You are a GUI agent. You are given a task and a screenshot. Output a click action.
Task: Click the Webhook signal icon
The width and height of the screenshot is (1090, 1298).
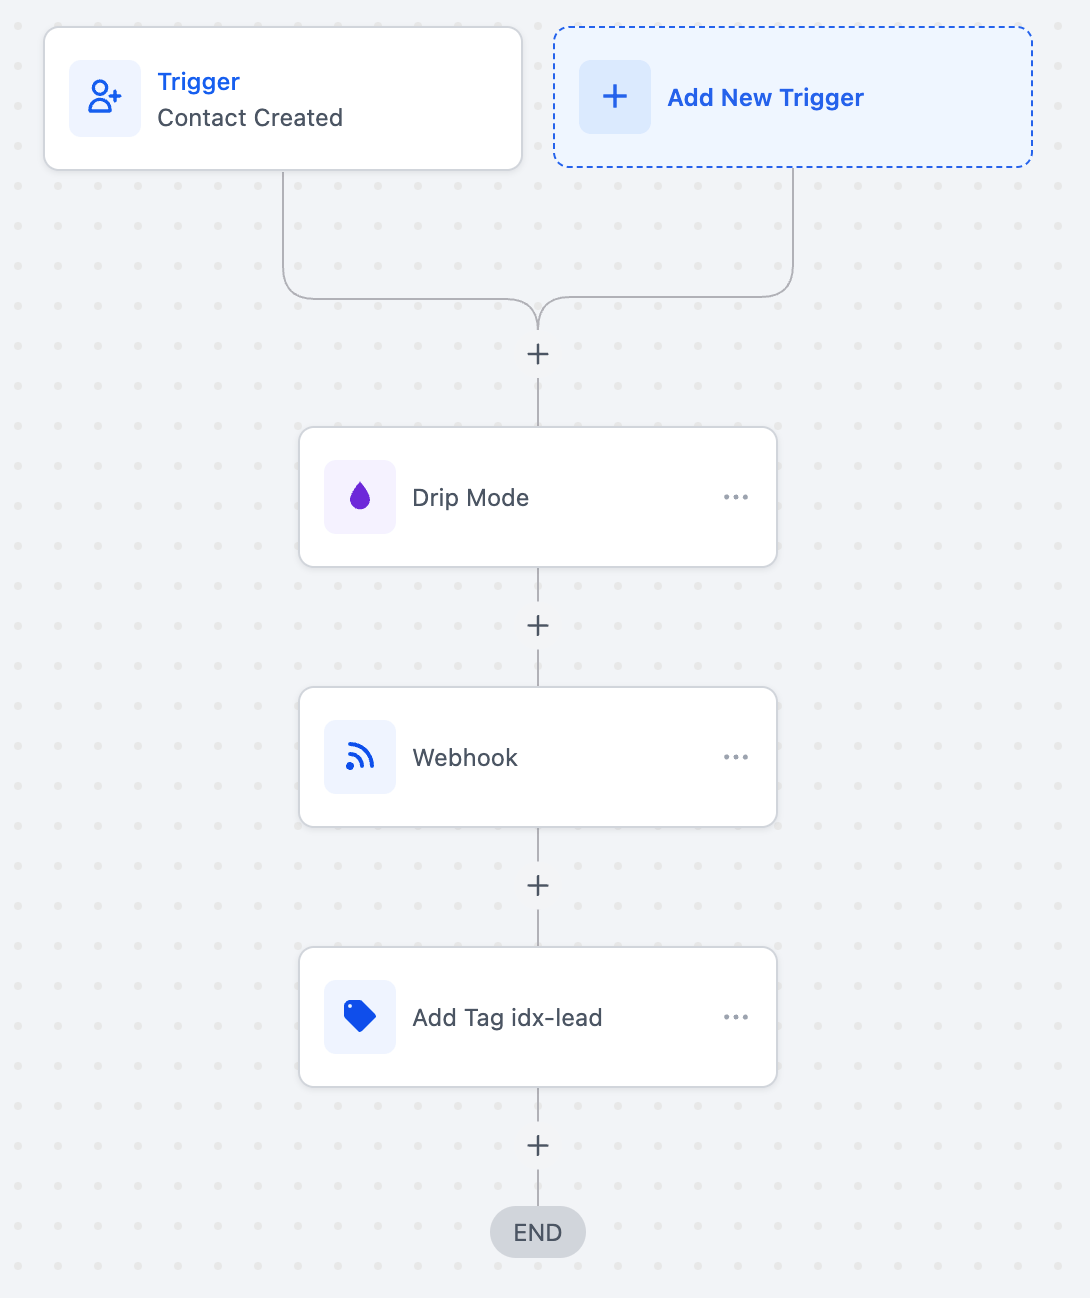click(x=360, y=757)
